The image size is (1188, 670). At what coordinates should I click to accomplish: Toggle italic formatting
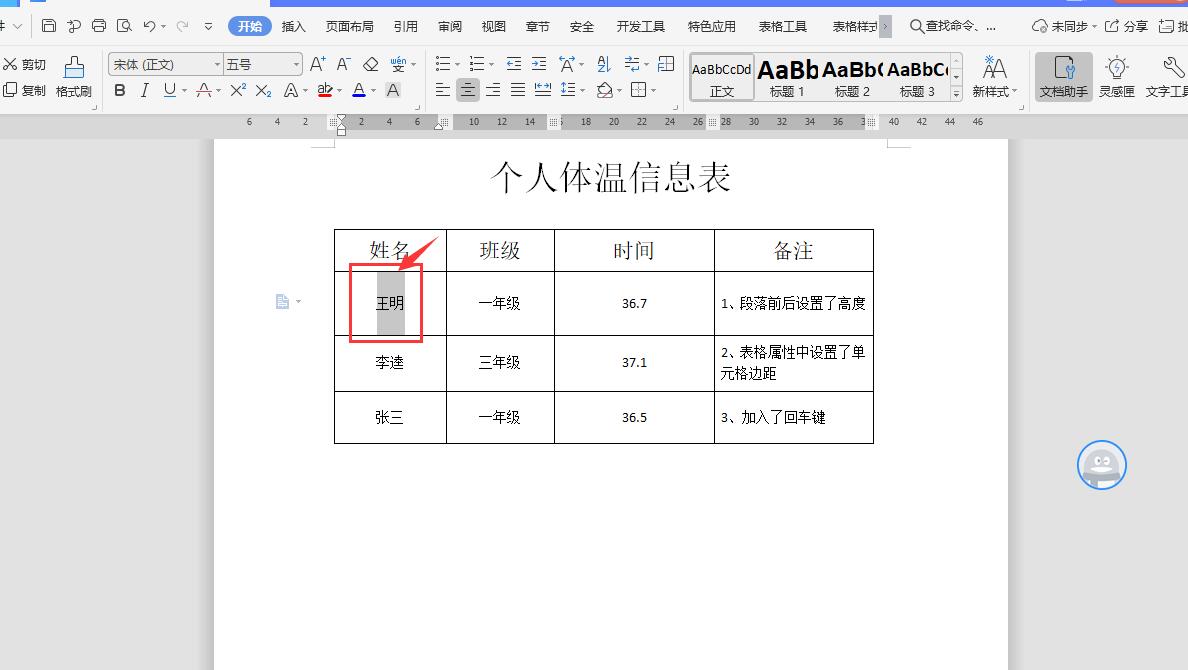tap(144, 90)
